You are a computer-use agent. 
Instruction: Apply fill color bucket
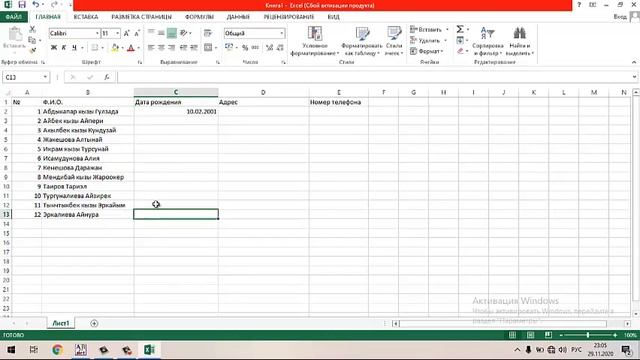pos(115,48)
